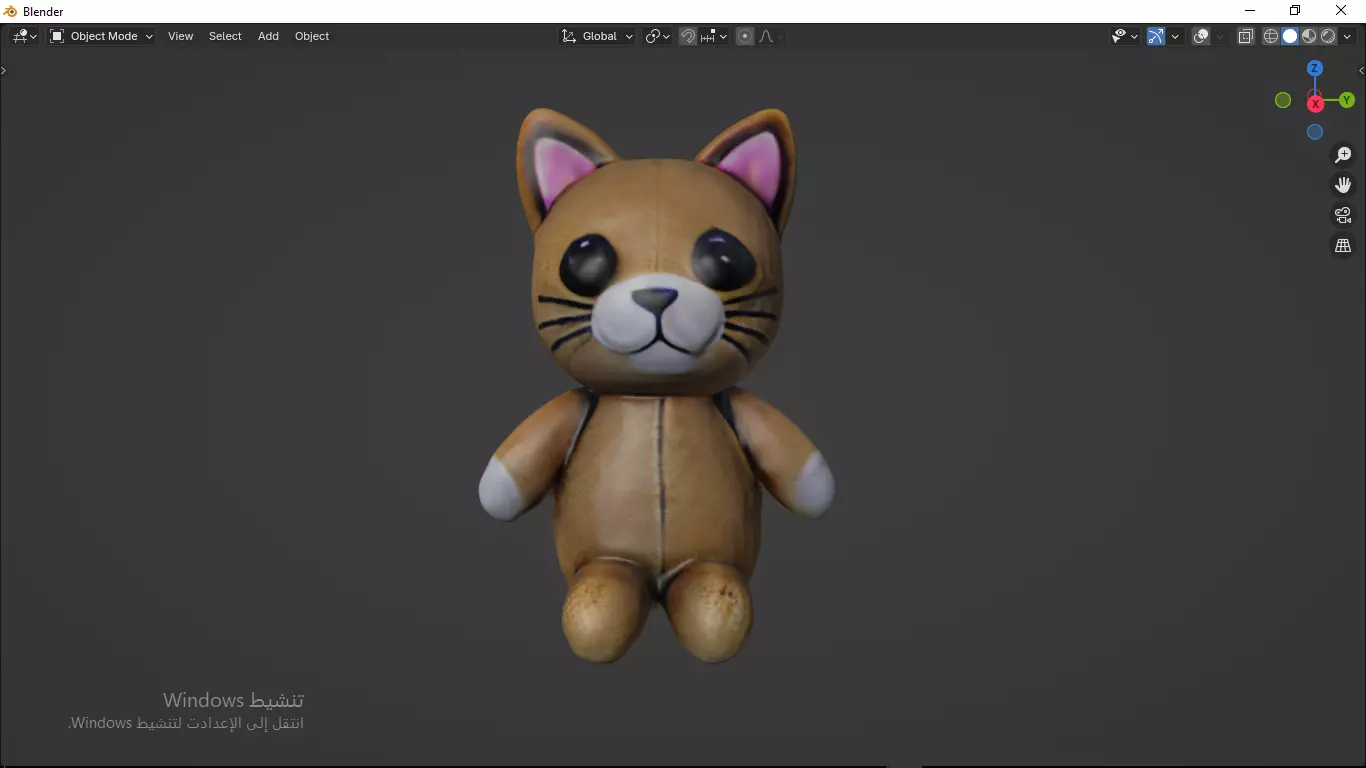Viewport: 1366px width, 768px height.
Task: Switch to material preview shading
Action: click(x=1309, y=36)
